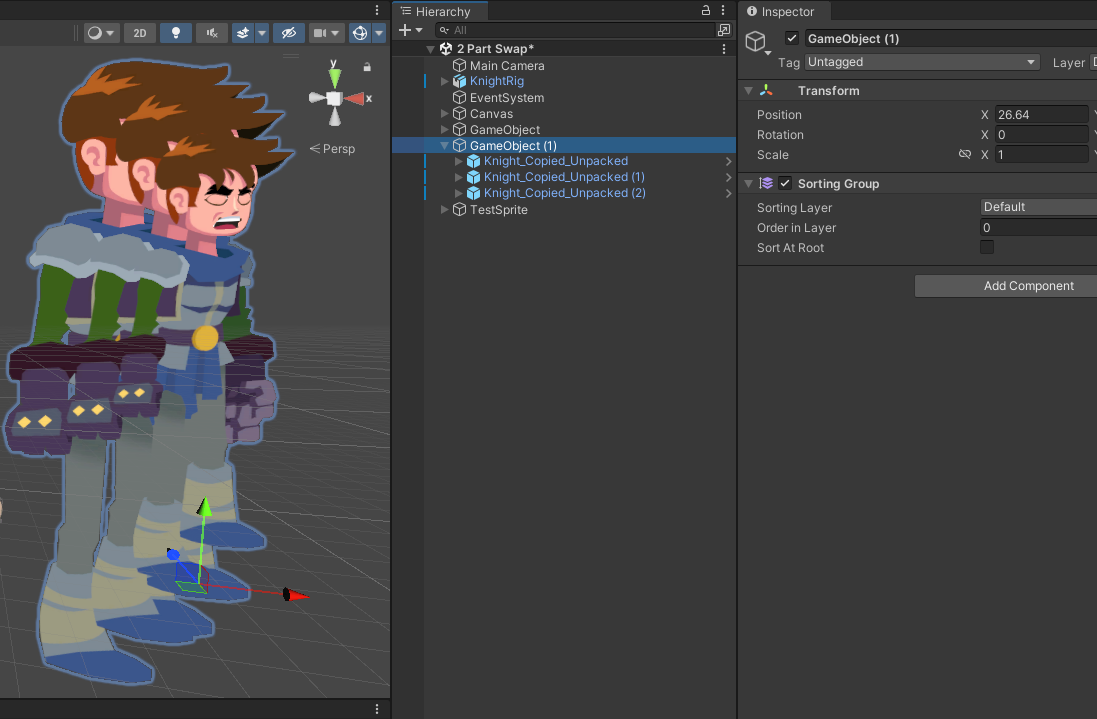The image size is (1097, 719).
Task: Expand Canvas object arrow
Action: coord(444,113)
